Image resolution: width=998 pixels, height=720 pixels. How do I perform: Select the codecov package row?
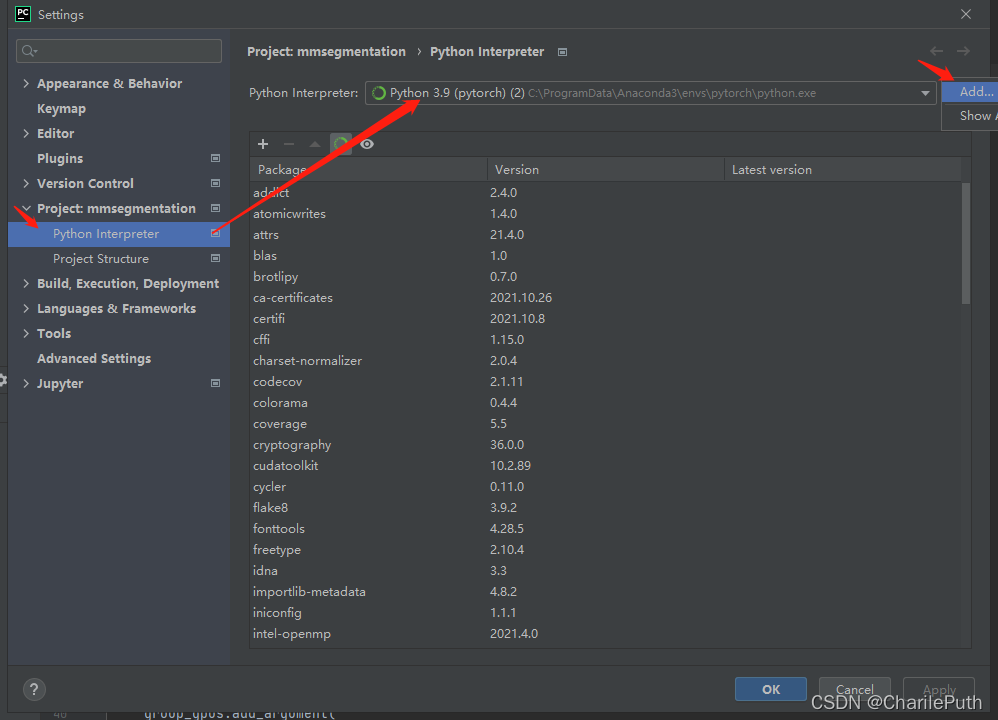point(605,381)
